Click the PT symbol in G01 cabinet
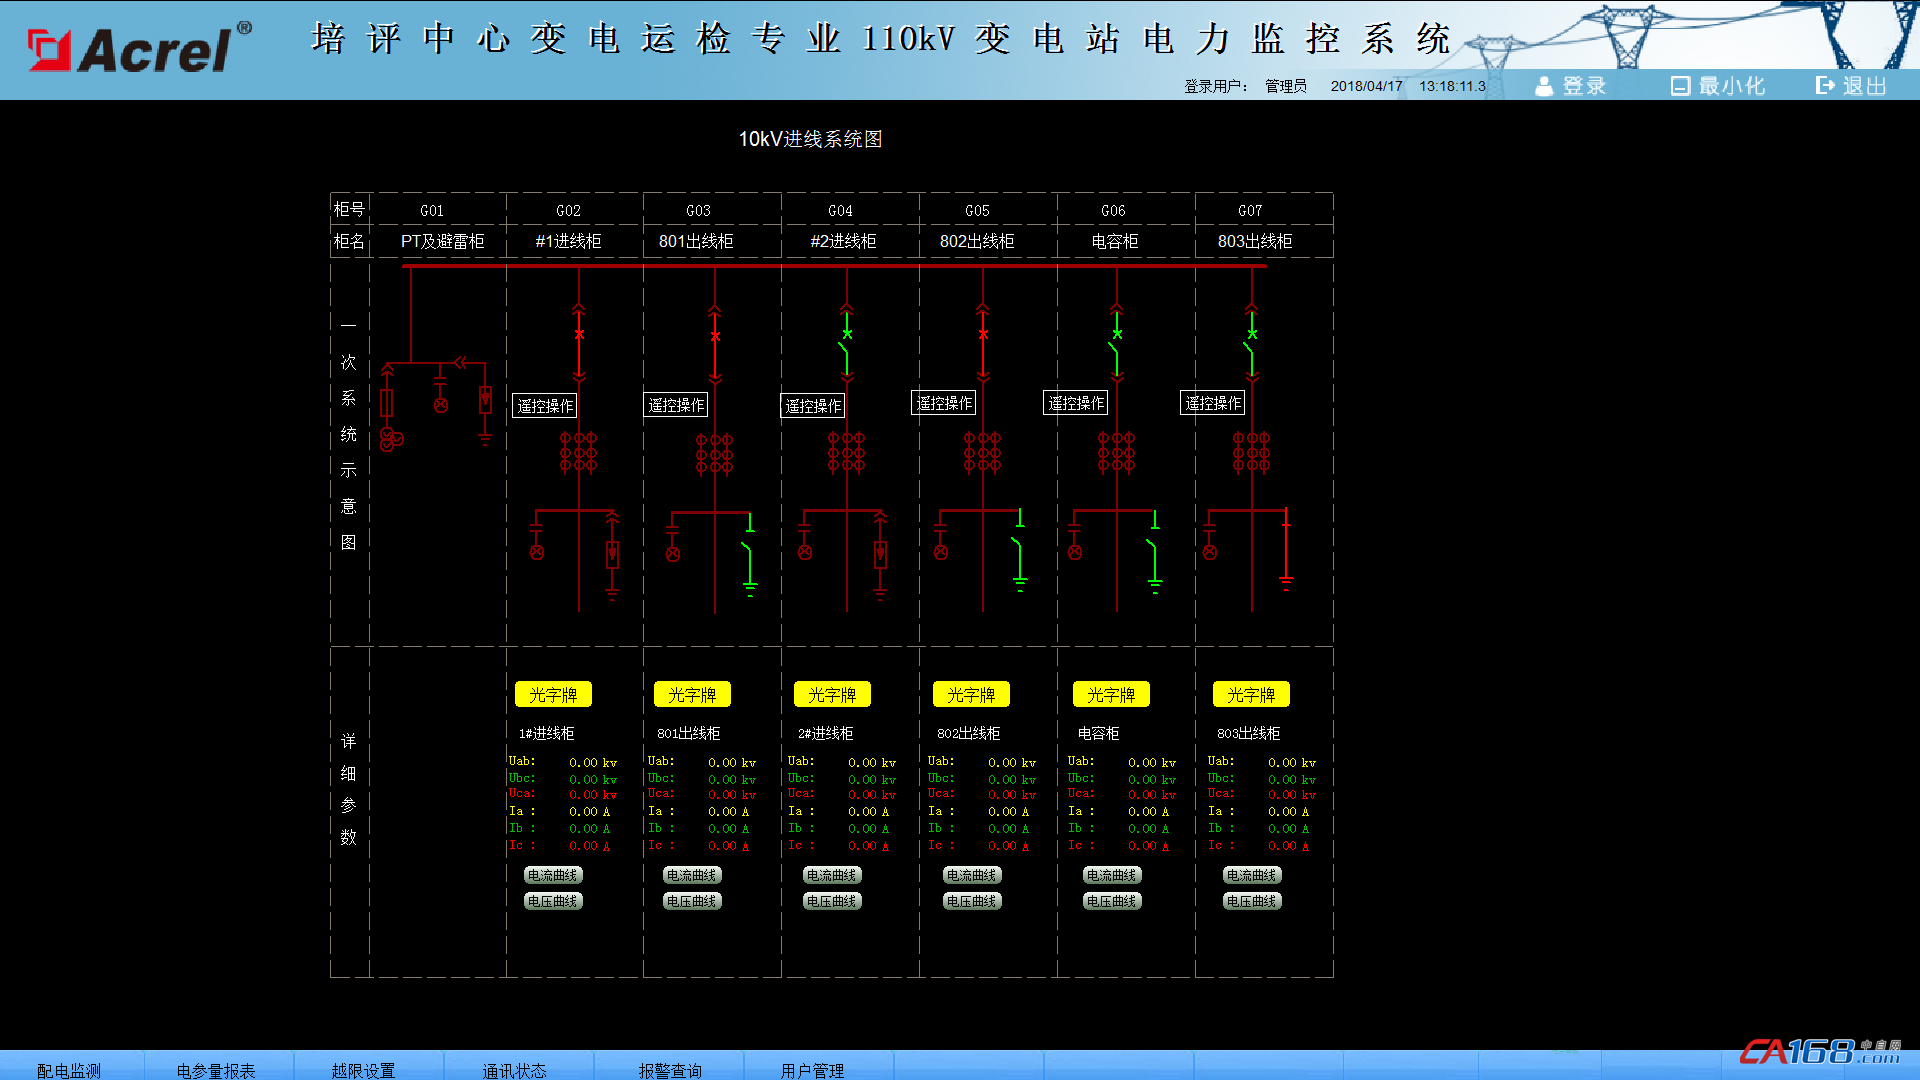The width and height of the screenshot is (1920, 1080). [x=390, y=440]
